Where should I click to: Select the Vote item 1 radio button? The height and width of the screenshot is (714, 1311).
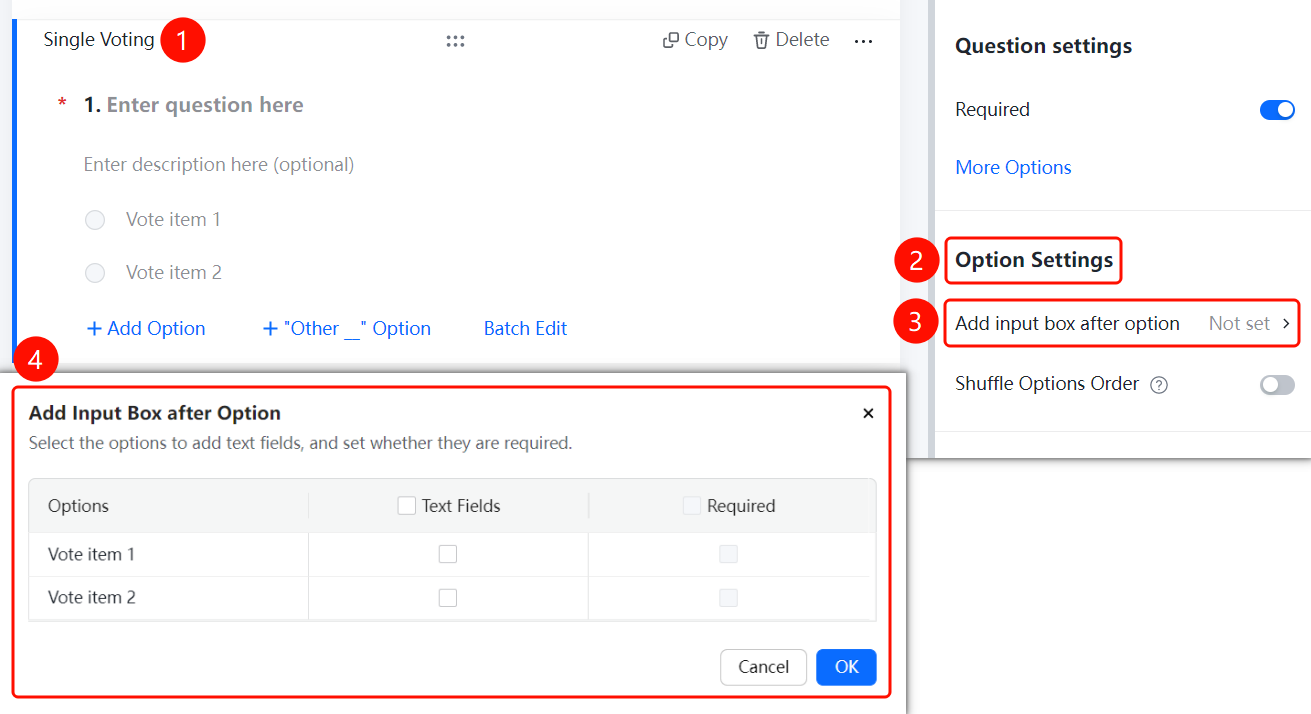pyautogui.click(x=95, y=220)
